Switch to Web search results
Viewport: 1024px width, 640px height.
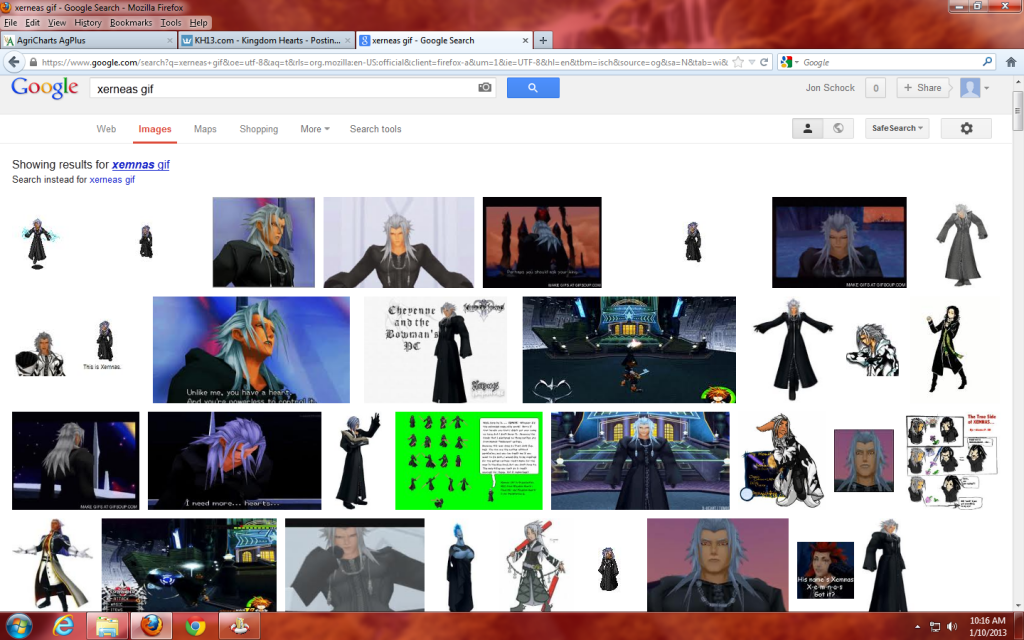pos(106,129)
